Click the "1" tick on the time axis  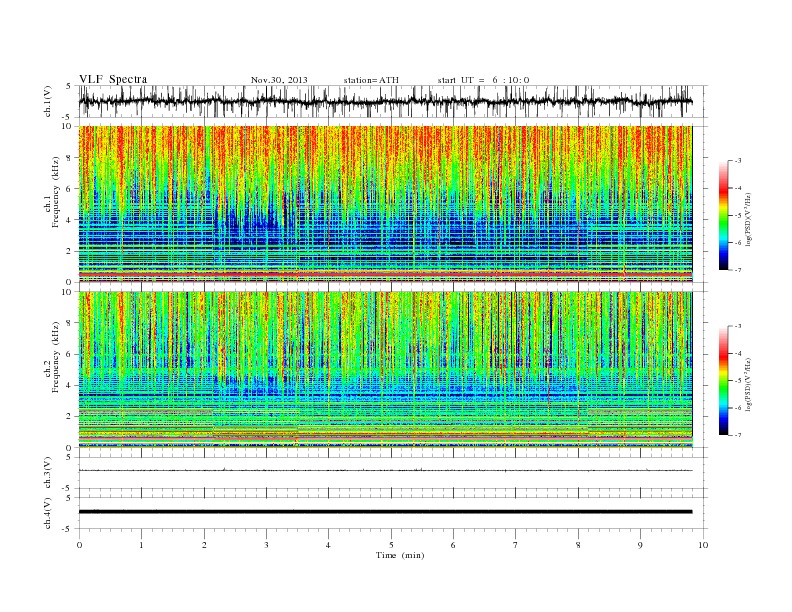[x=141, y=545]
